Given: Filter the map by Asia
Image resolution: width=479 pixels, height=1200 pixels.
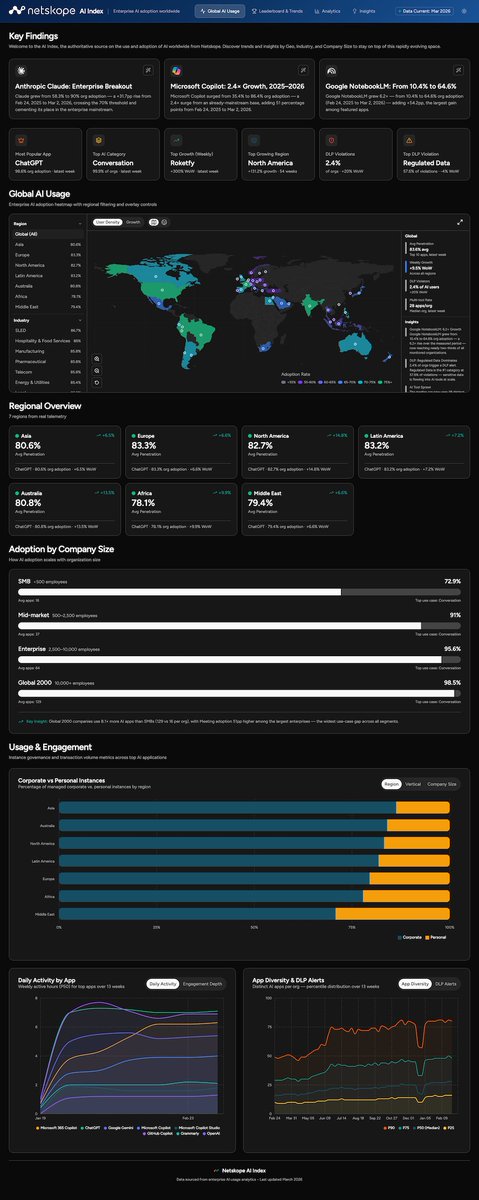Looking at the screenshot, I should click(48, 244).
